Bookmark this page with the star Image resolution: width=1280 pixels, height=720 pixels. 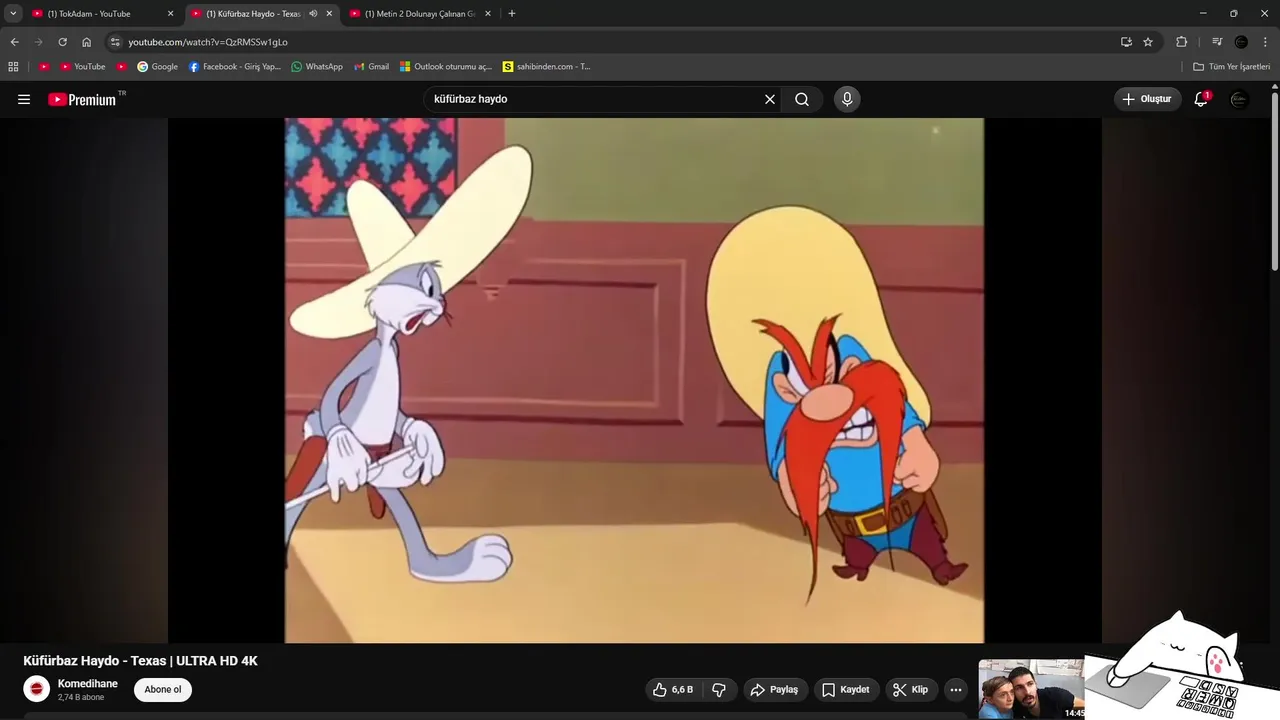tap(1148, 42)
